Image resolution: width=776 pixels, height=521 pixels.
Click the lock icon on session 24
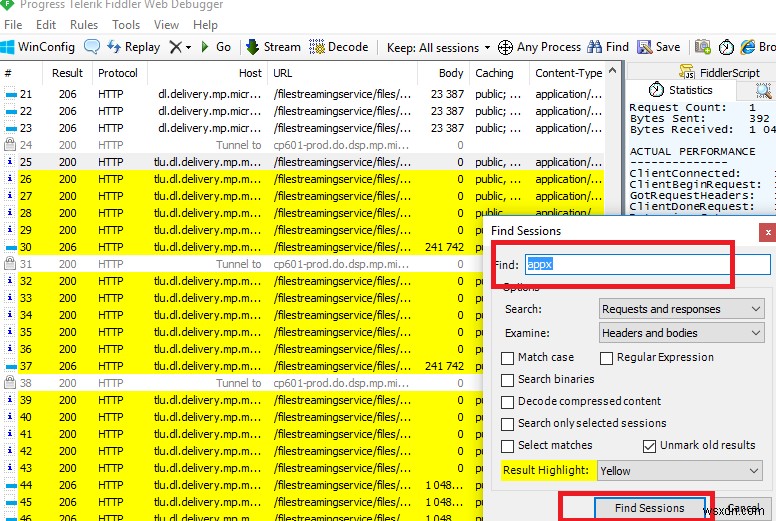(10, 144)
